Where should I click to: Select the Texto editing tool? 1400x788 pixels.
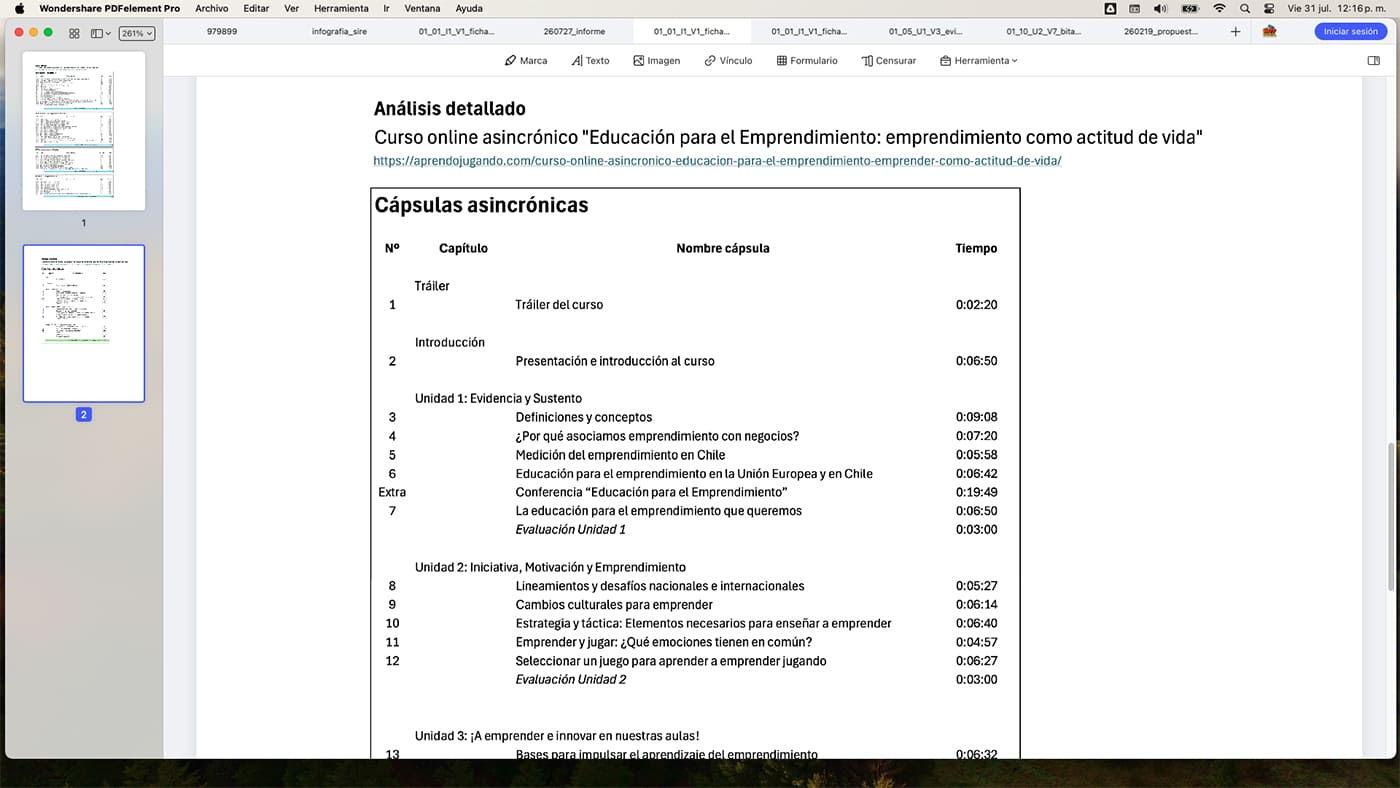[x=590, y=61]
